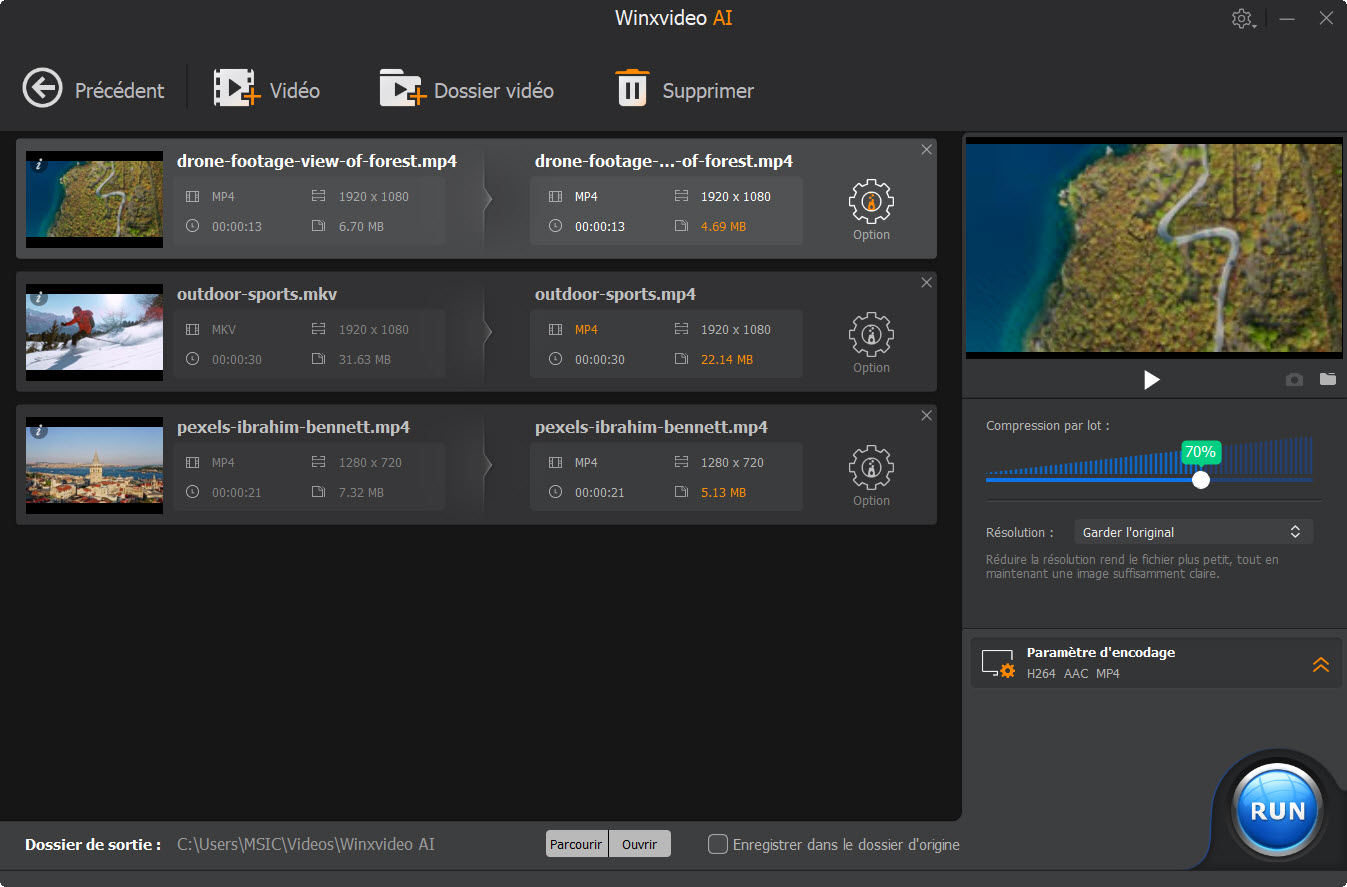Add a video with the Vidéo icon
The width and height of the screenshot is (1347, 887).
coord(236,89)
